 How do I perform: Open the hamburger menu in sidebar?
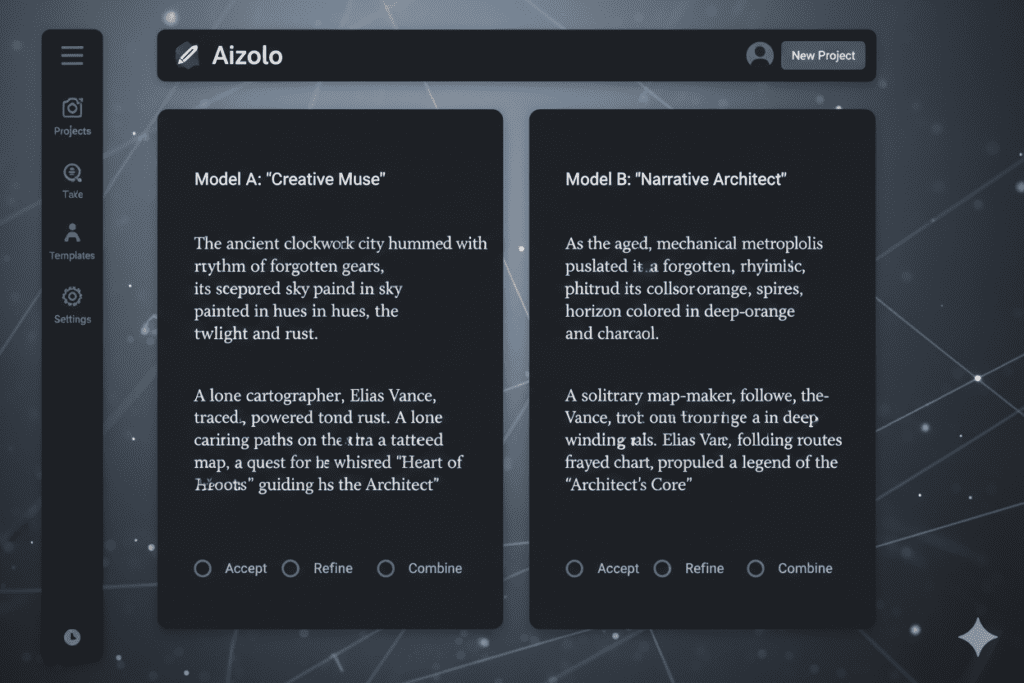[x=72, y=56]
